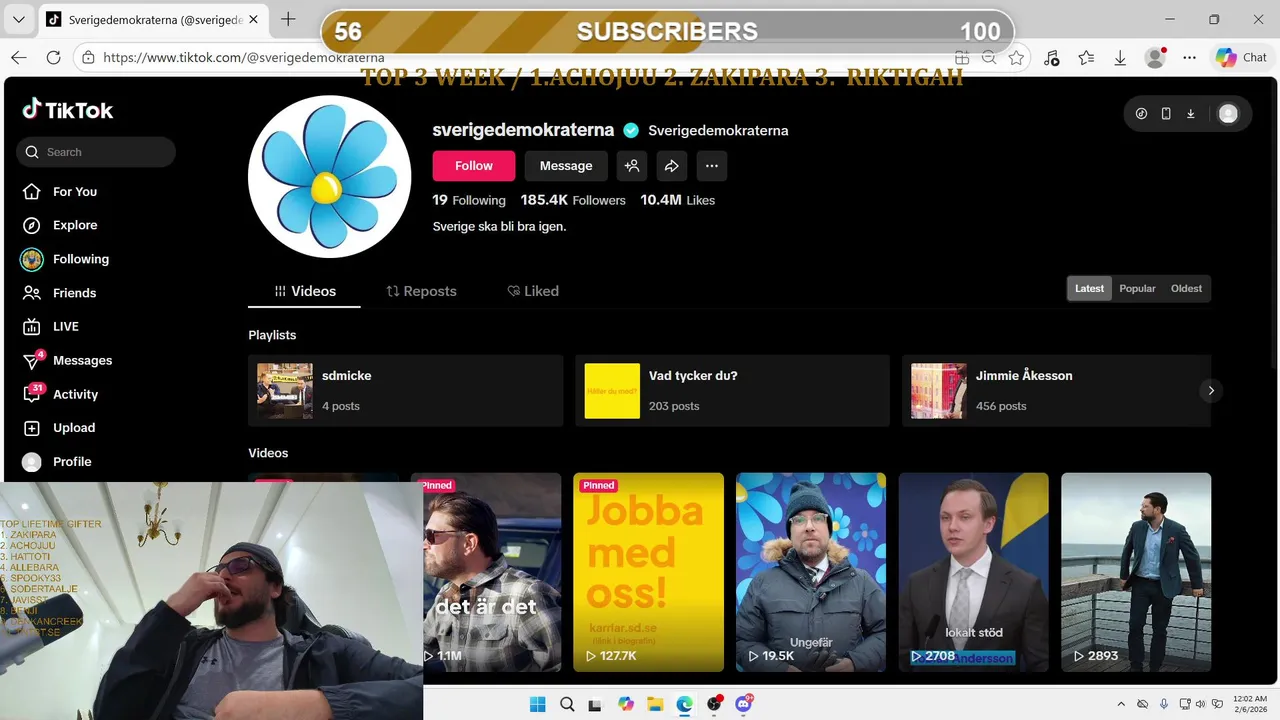This screenshot has height=720, width=1280.
Task: Click the sverigedemokraterna profile picture
Action: pyautogui.click(x=330, y=178)
